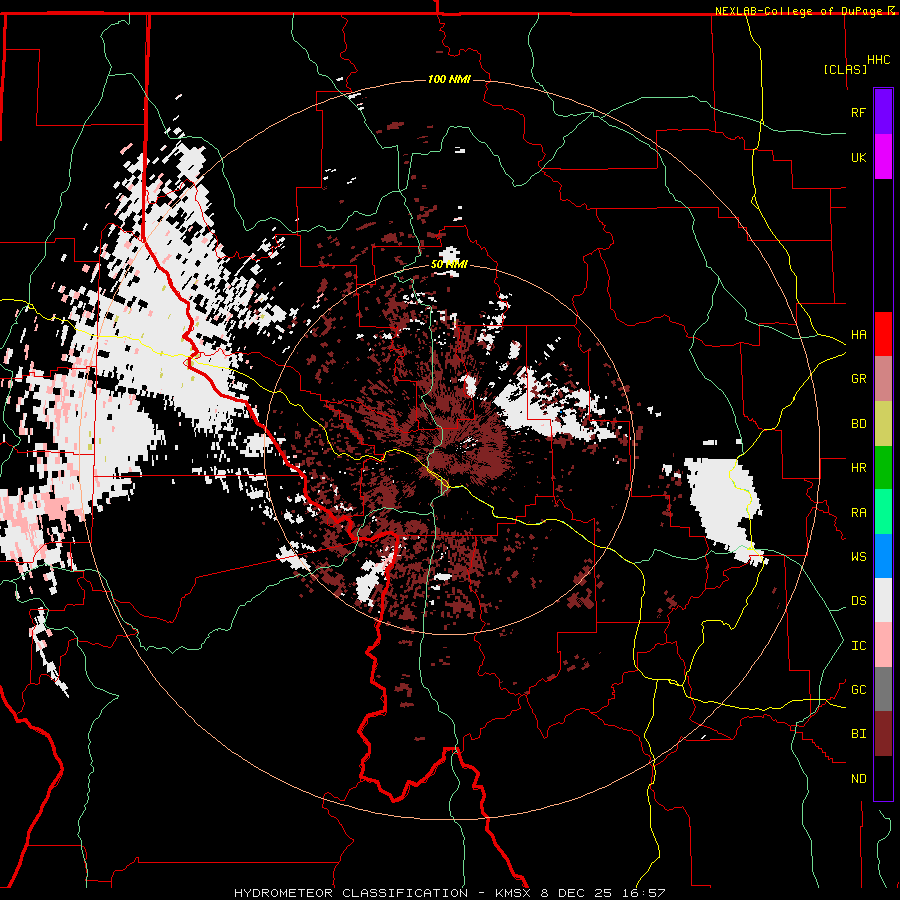Image resolution: width=900 pixels, height=900 pixels.
Task: Click the GC gray legend swatch
Action: coord(883,689)
